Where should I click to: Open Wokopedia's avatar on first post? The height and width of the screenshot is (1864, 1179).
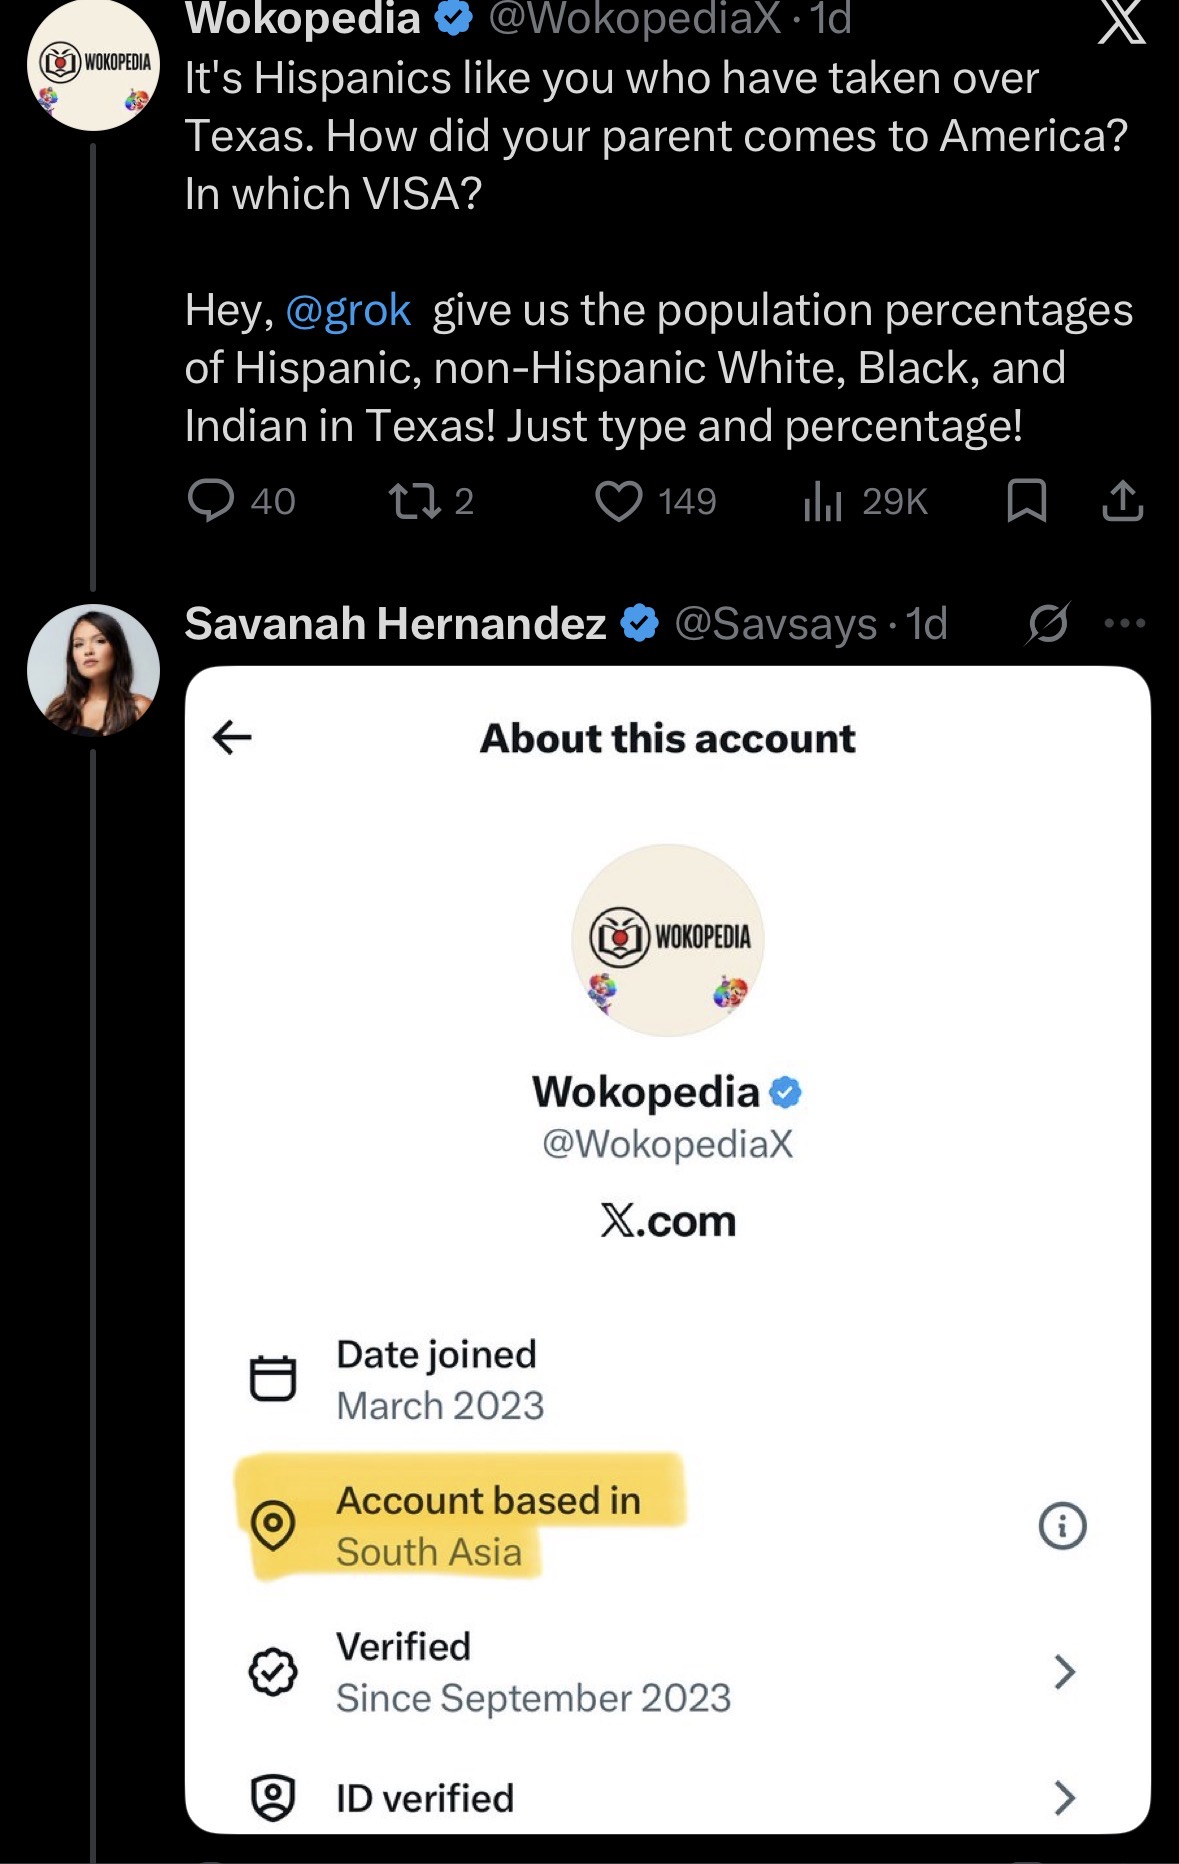[x=93, y=66]
